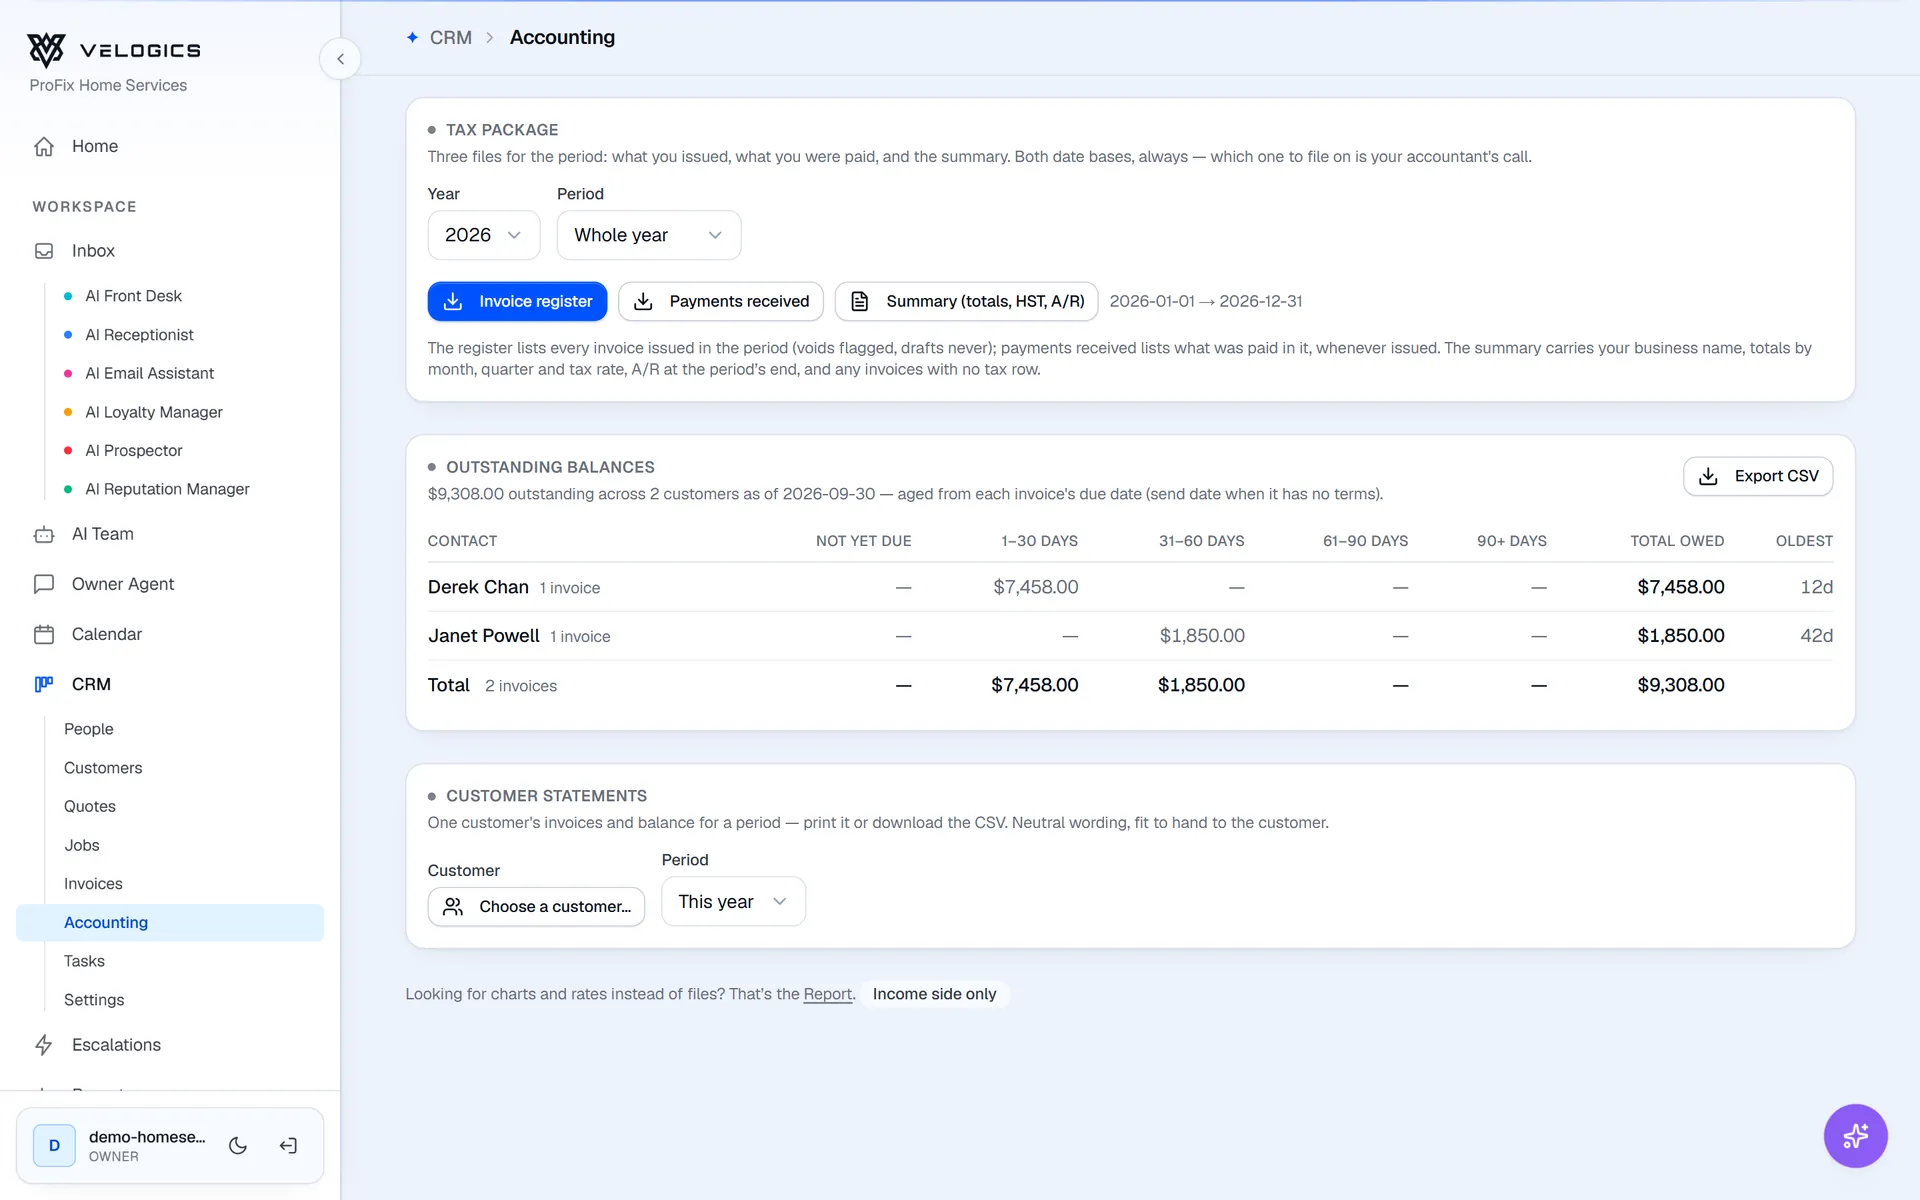Screen dimensions: 1920x1200
Task: Click Derek Chan contact row
Action: [1130, 587]
